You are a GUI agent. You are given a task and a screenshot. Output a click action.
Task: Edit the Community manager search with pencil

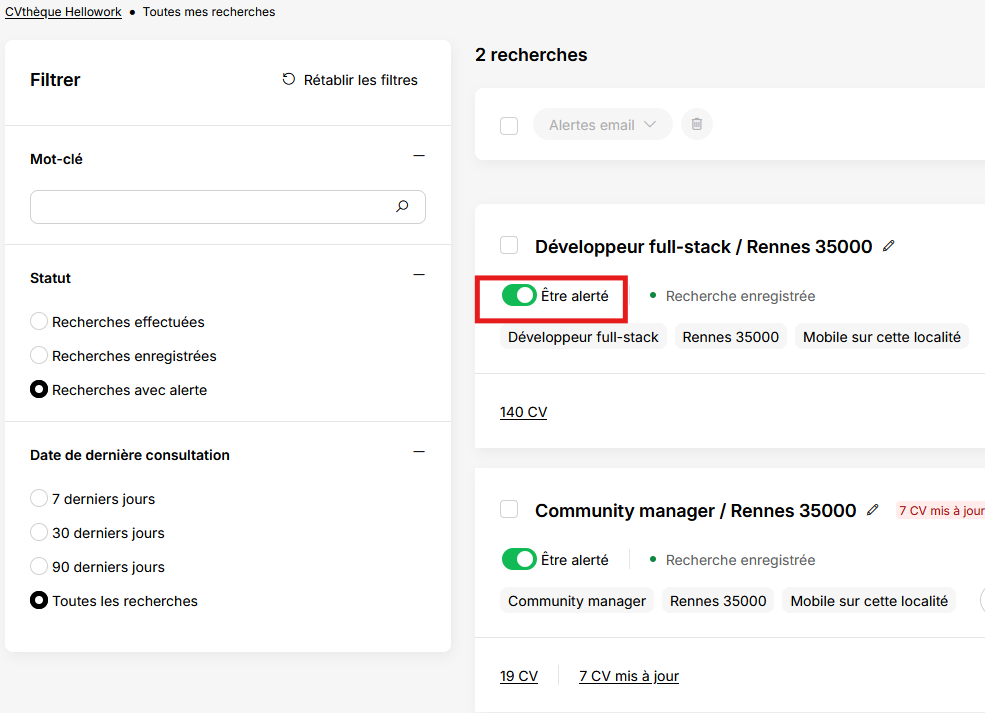click(873, 510)
